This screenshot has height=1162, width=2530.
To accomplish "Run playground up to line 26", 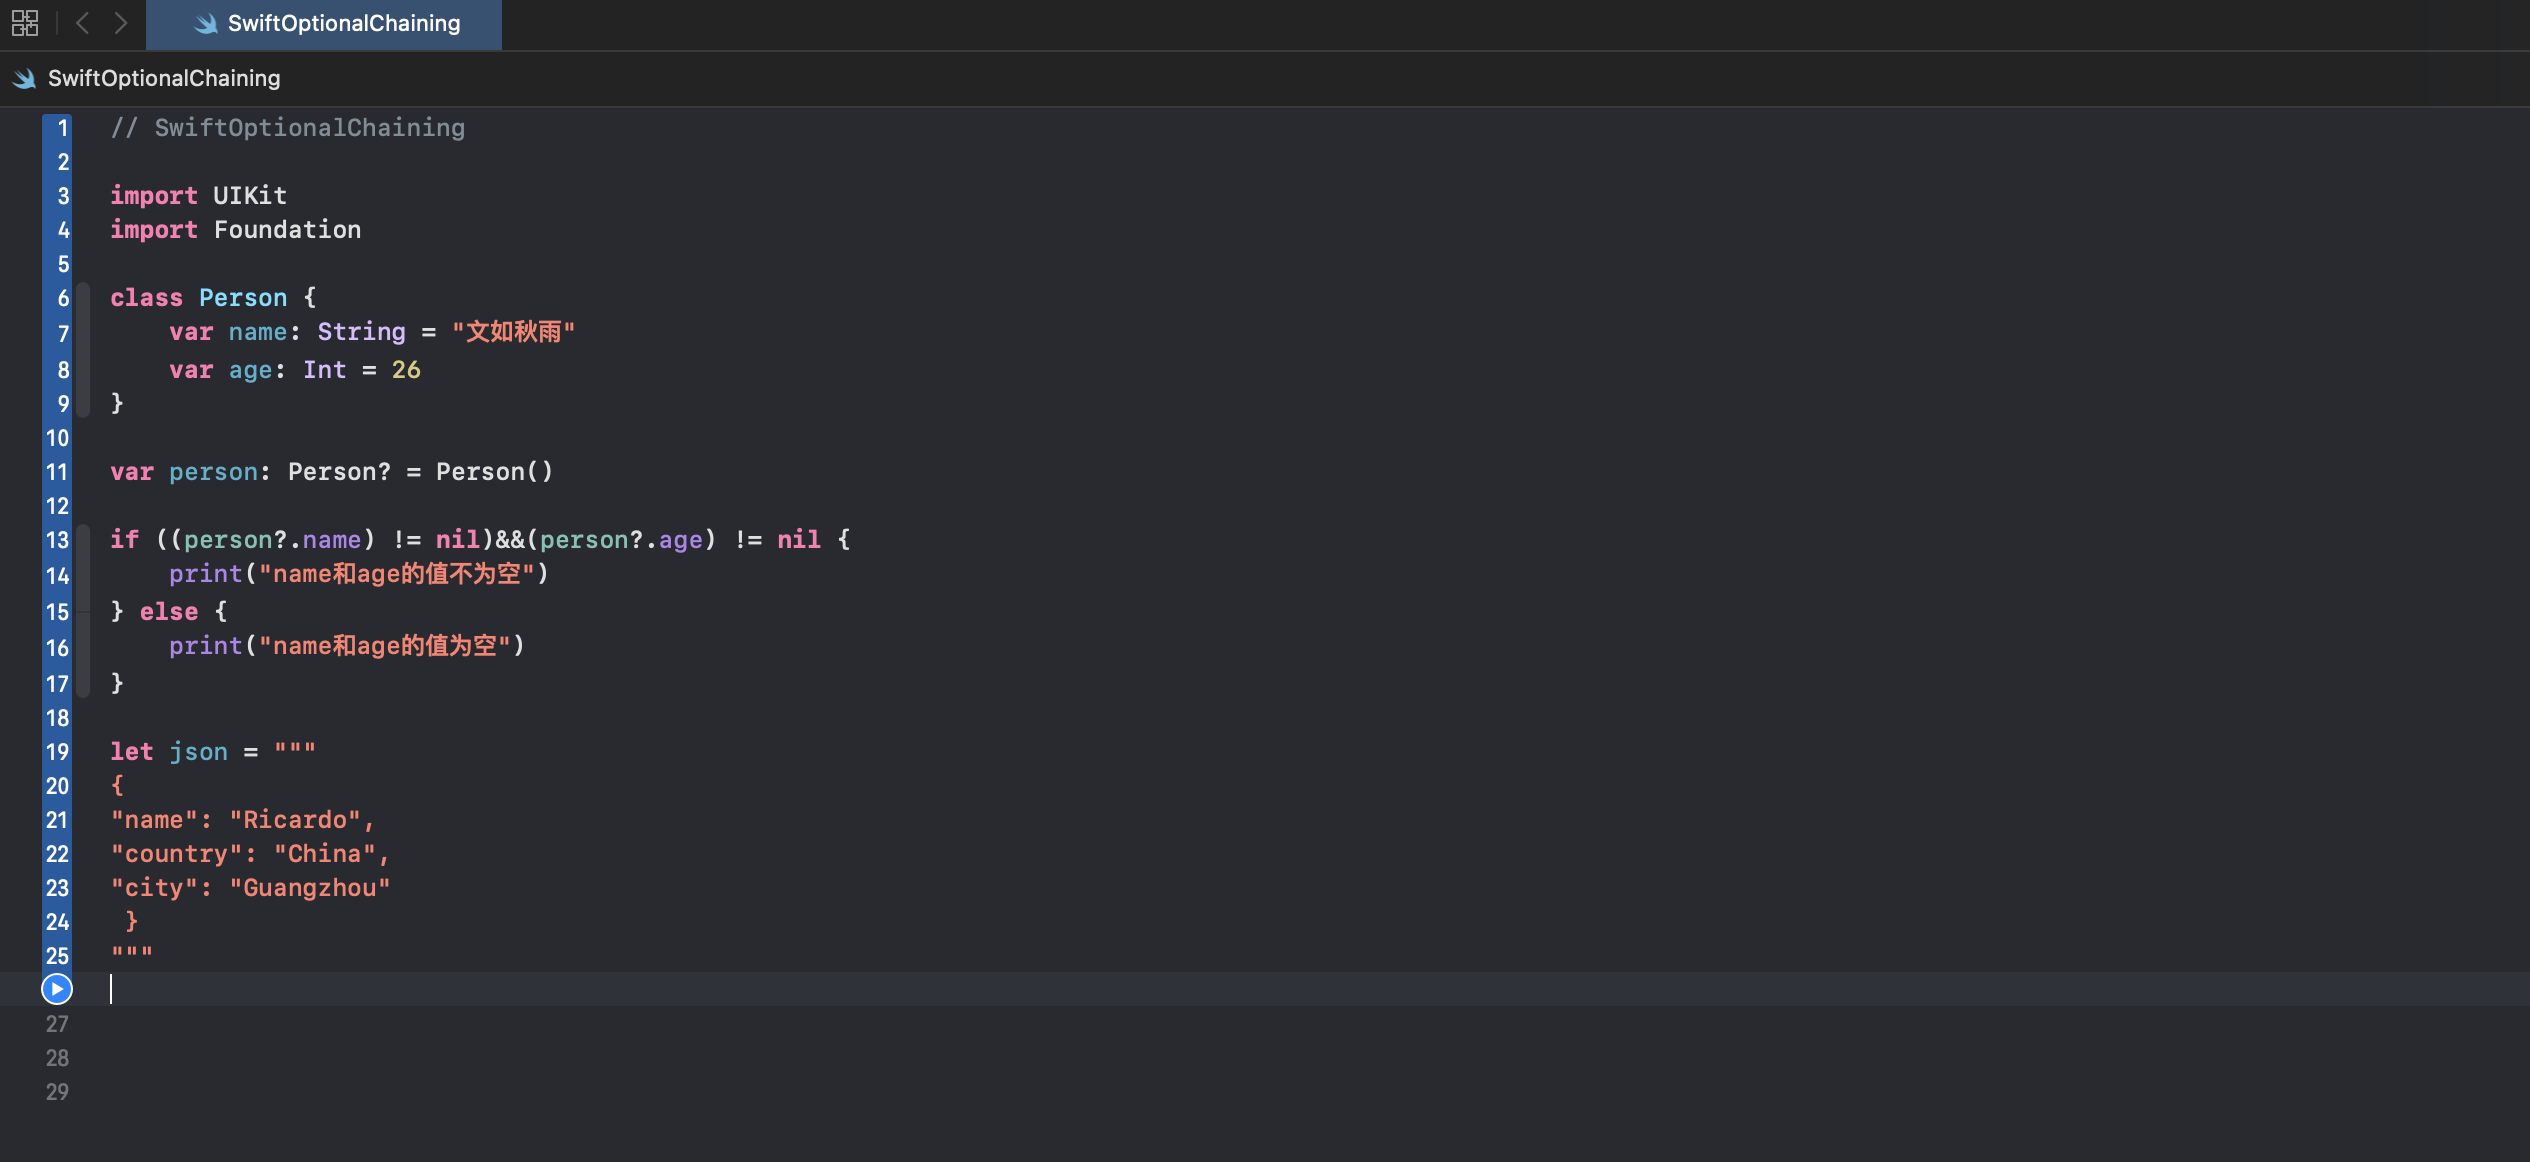I will (x=57, y=989).
